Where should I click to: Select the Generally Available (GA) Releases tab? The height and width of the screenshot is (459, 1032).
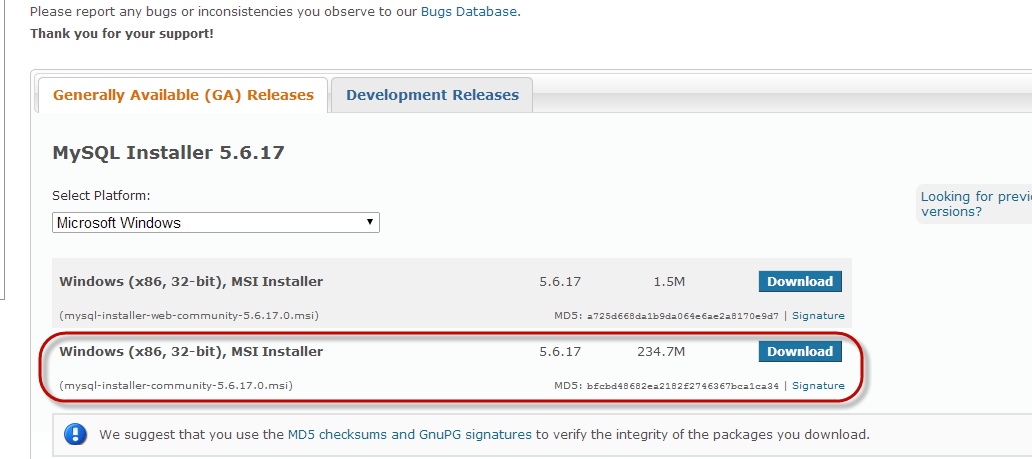click(x=183, y=96)
